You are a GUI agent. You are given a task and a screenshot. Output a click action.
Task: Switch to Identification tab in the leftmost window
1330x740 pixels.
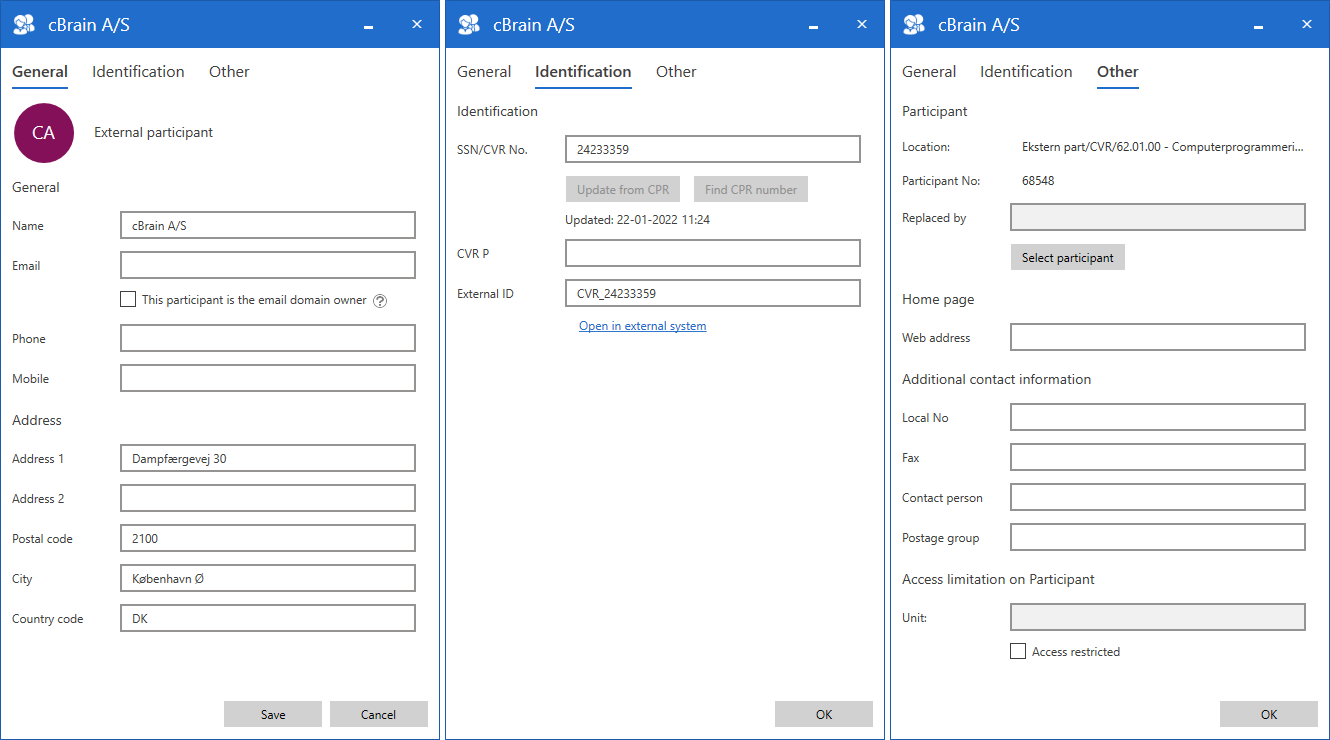click(138, 72)
